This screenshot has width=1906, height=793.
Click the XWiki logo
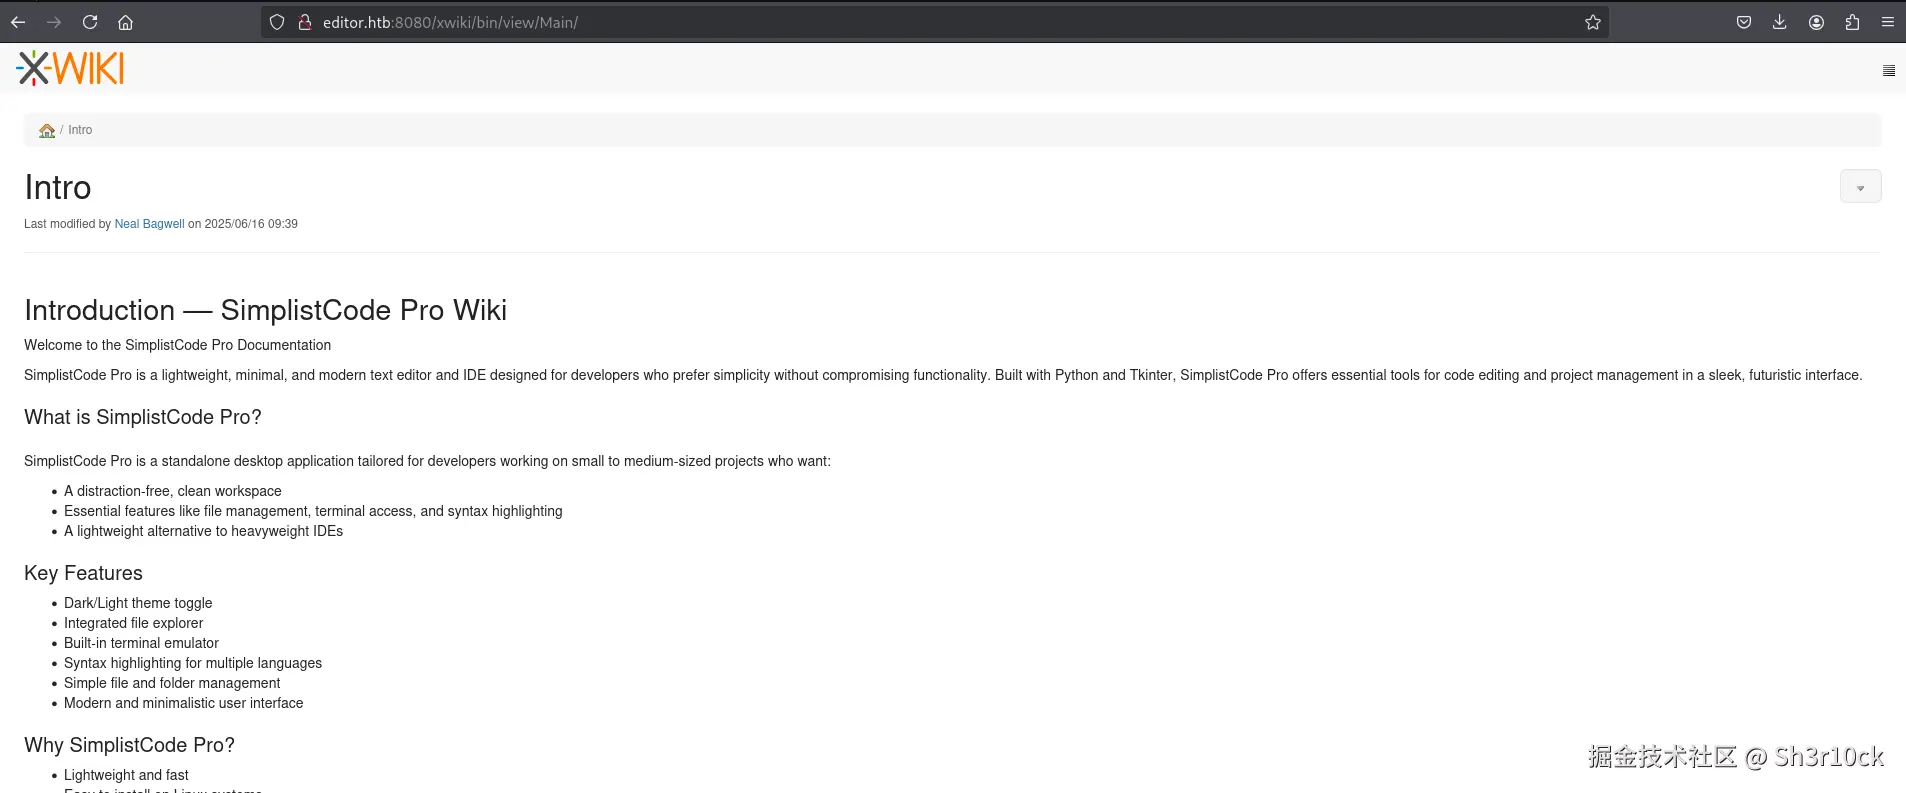[70, 68]
